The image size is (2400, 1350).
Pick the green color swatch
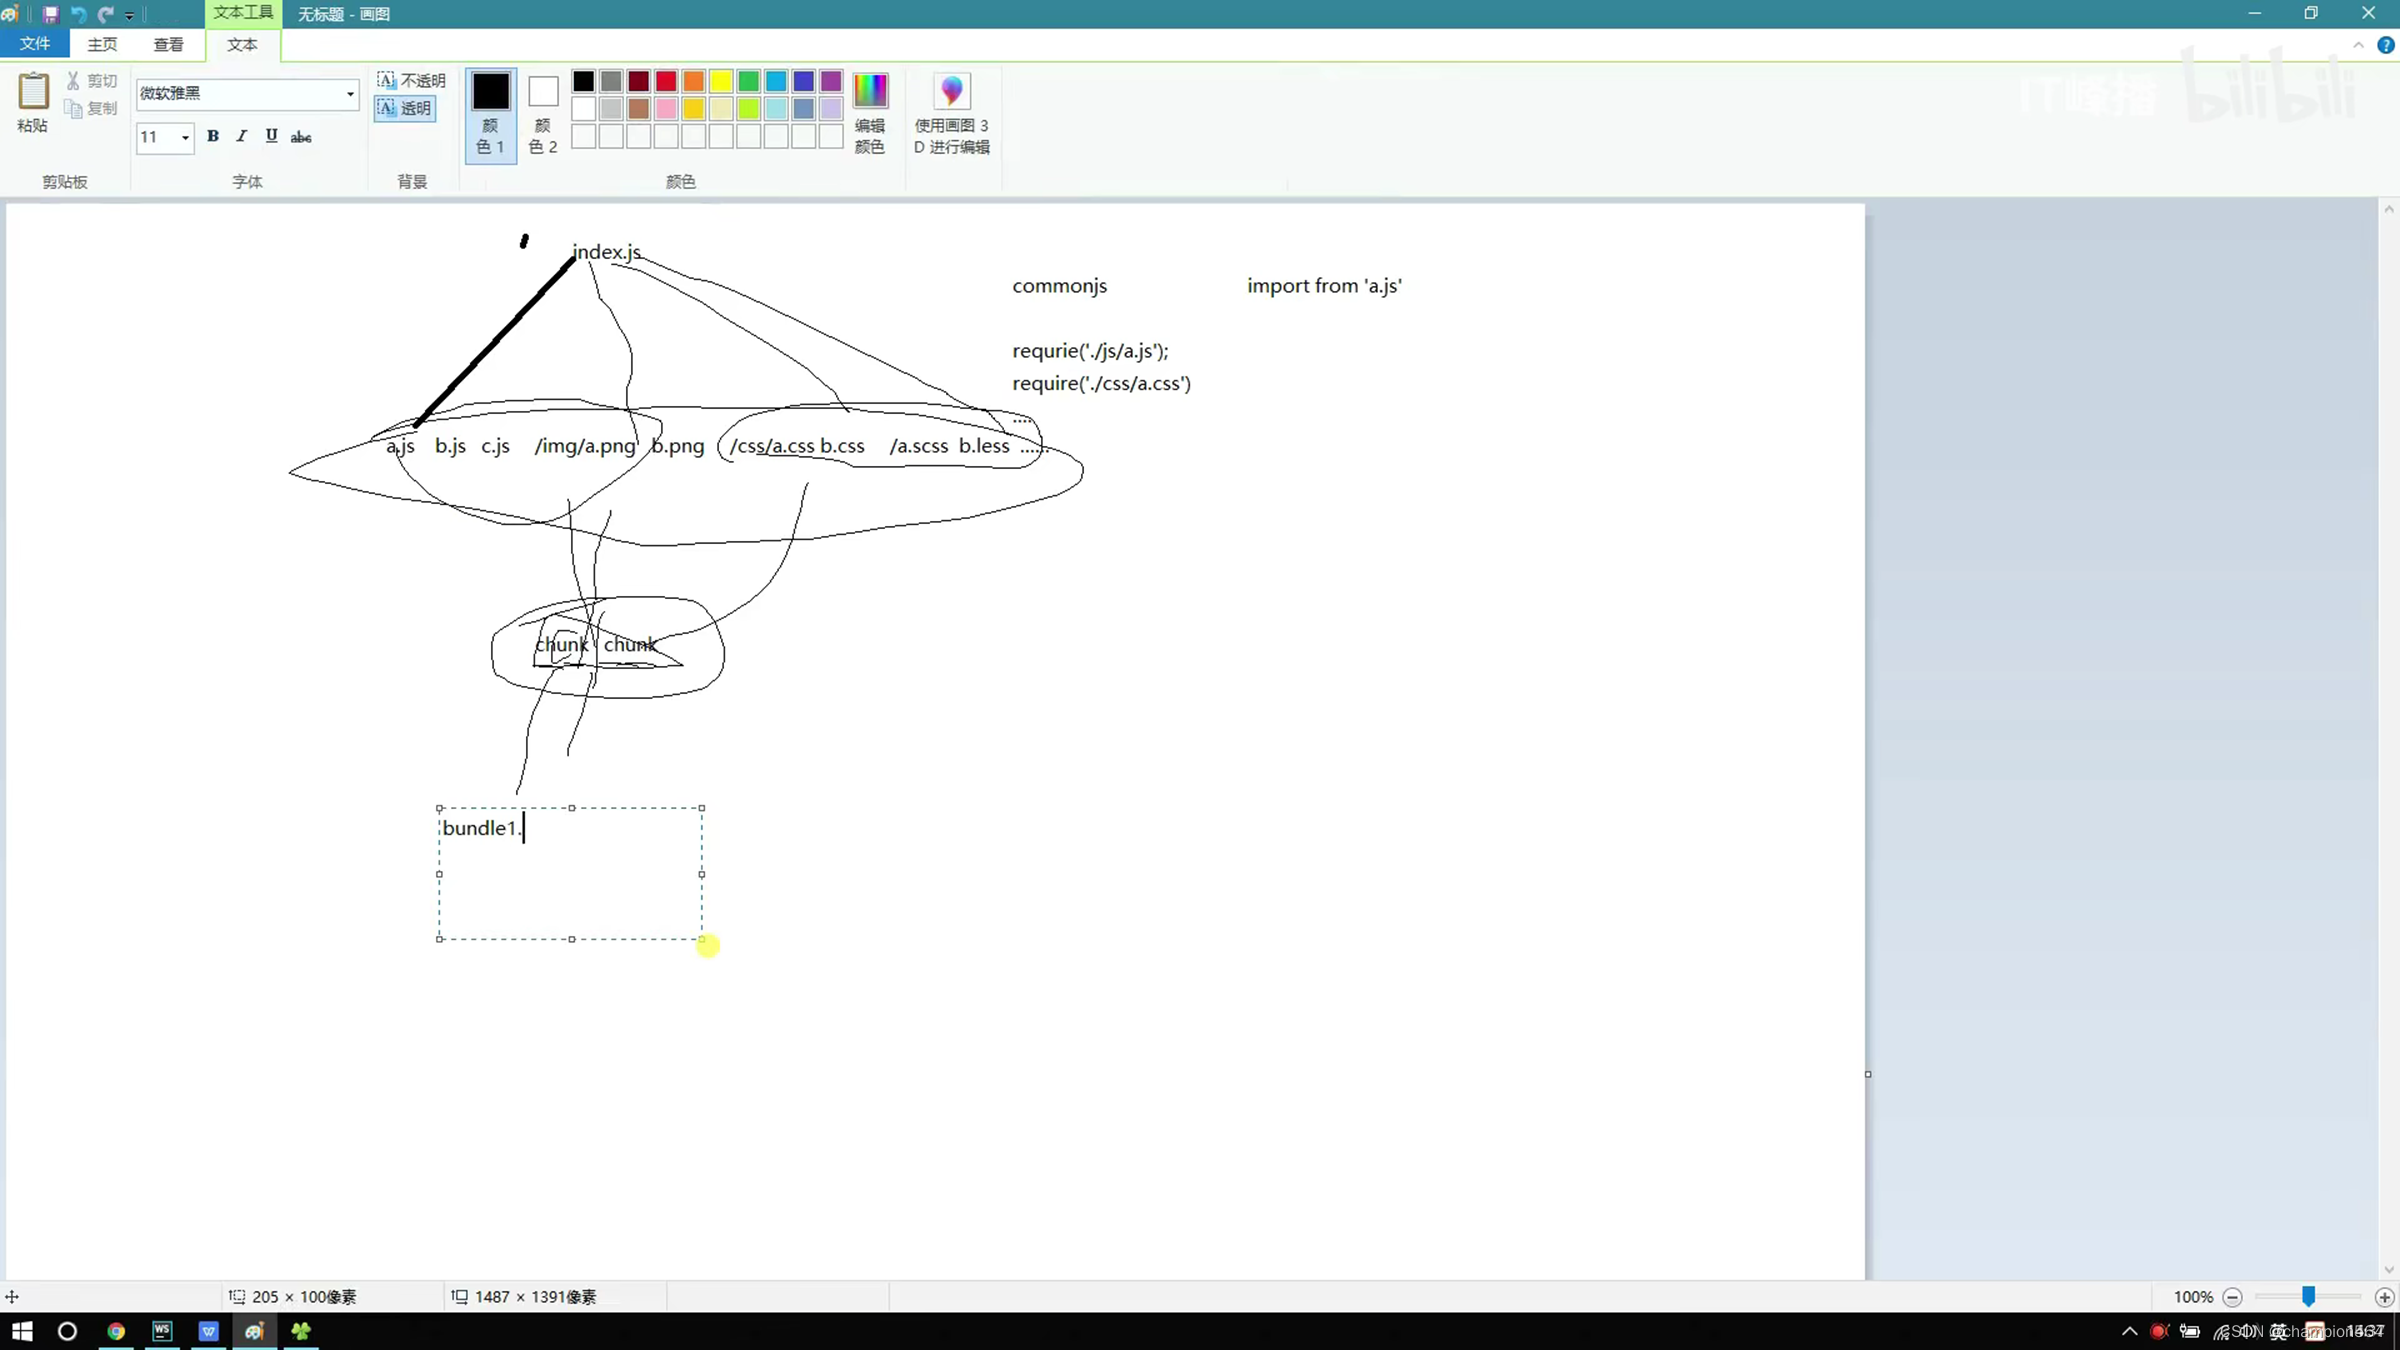tap(748, 81)
